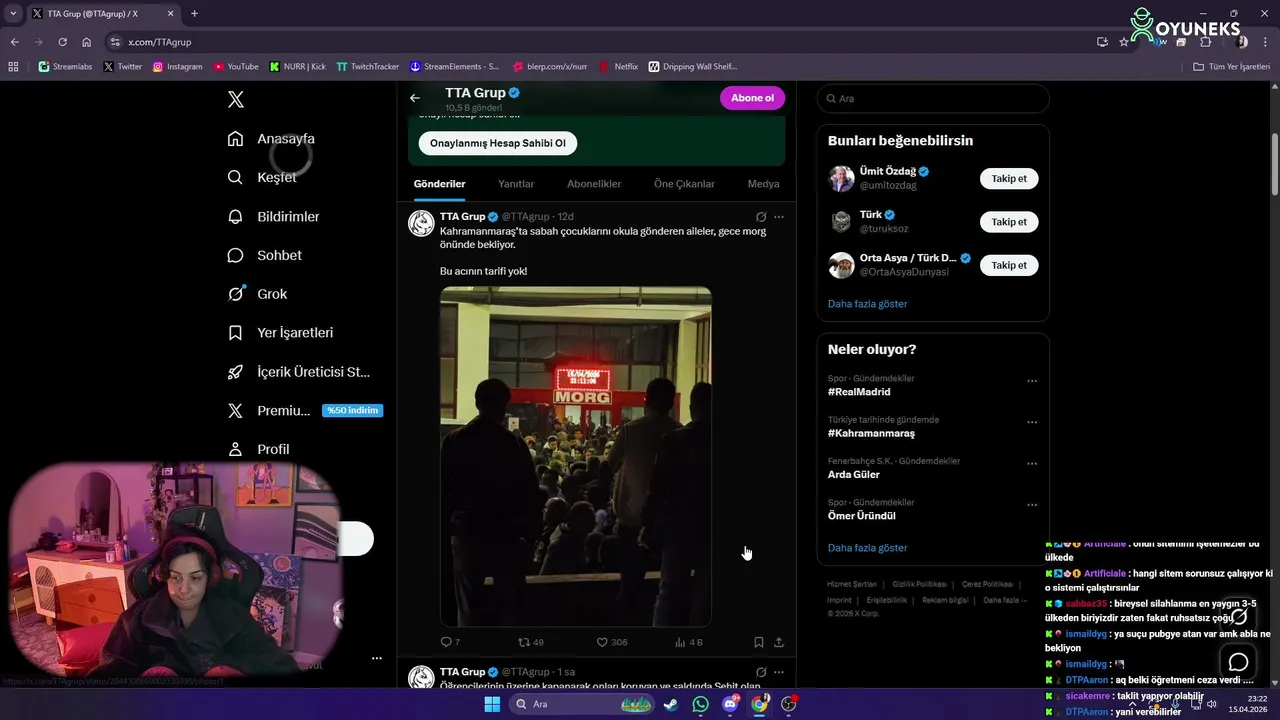The image size is (1280, 720).
Task: Open Tüm Yer İşaretleri folder
Action: click(1232, 67)
